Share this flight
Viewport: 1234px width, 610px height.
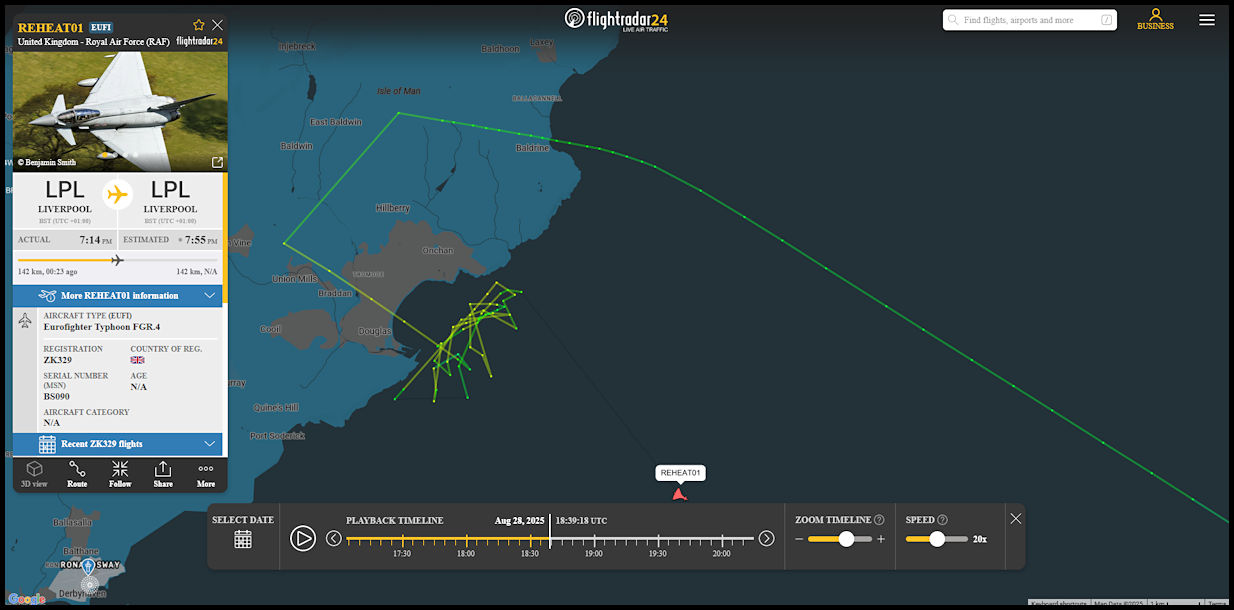point(163,473)
